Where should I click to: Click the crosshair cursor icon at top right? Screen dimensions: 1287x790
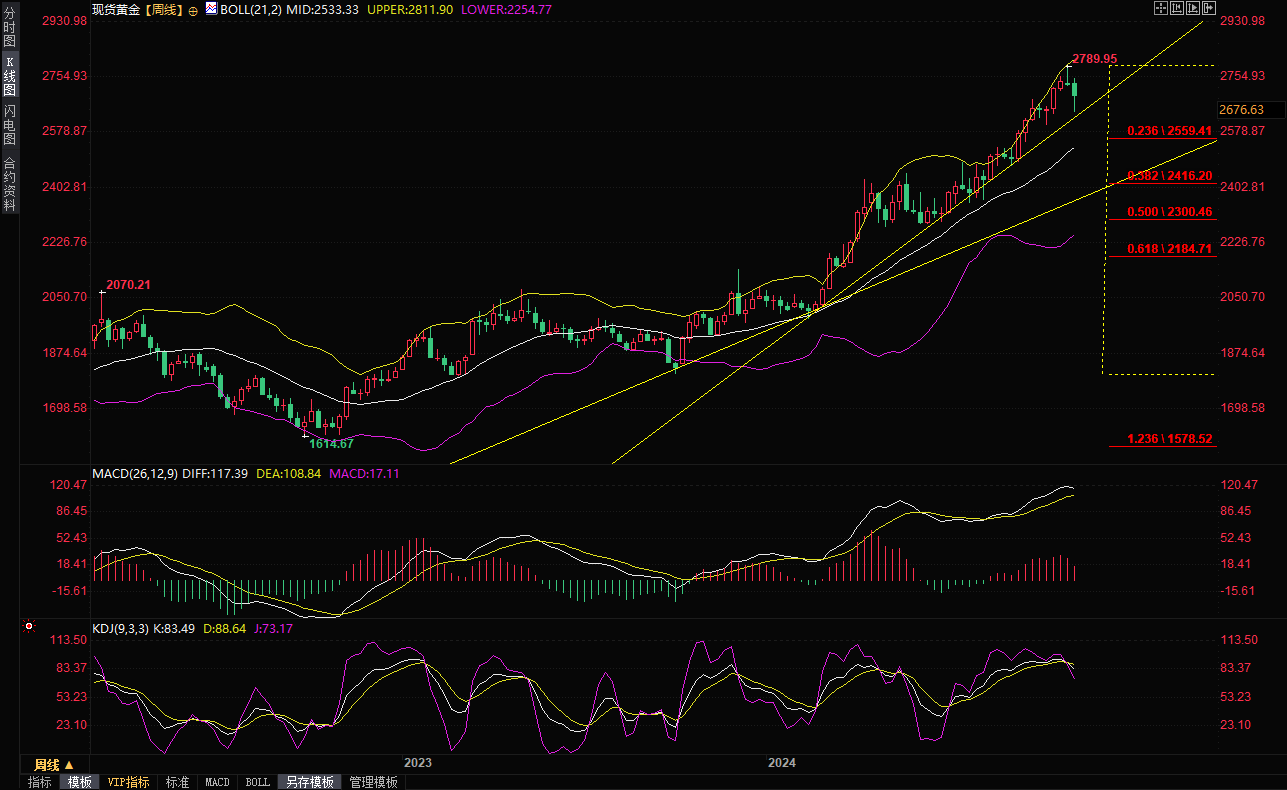coord(1160,8)
